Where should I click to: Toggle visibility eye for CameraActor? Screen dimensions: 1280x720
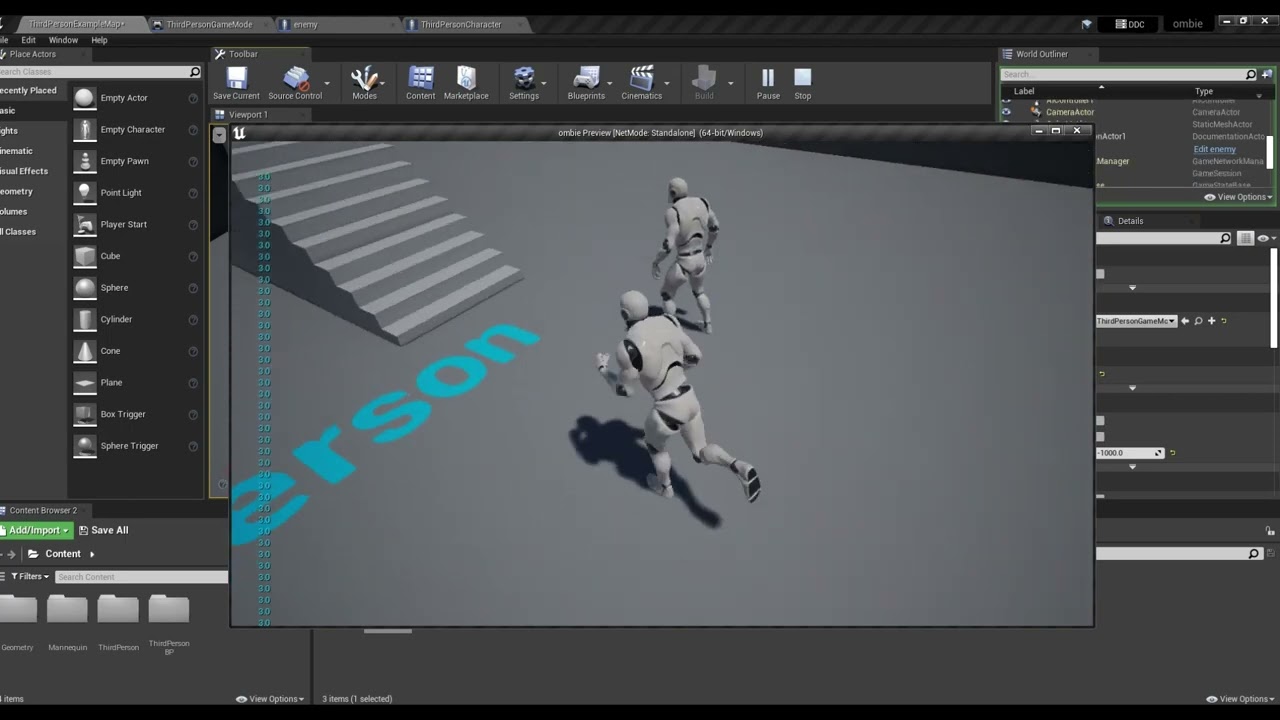click(x=1006, y=112)
